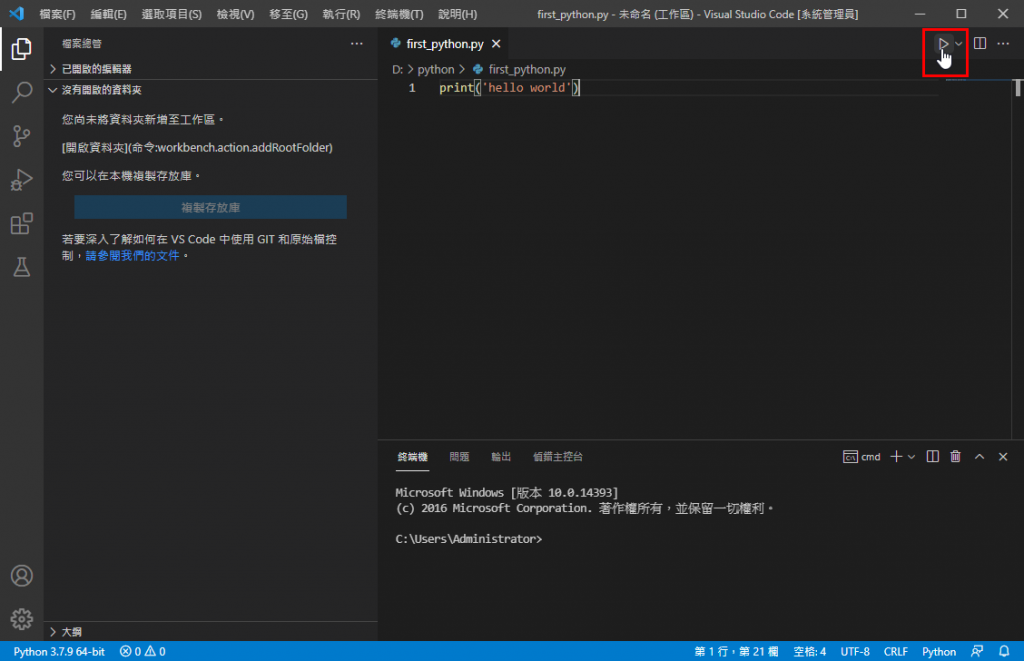The width and height of the screenshot is (1024, 661).
Task: Open the Explorer view in activity bar
Action: pos(22,48)
